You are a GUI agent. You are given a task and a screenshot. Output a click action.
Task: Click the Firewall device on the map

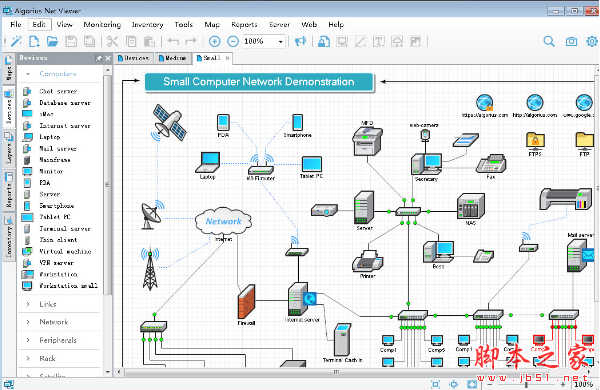pyautogui.click(x=246, y=305)
